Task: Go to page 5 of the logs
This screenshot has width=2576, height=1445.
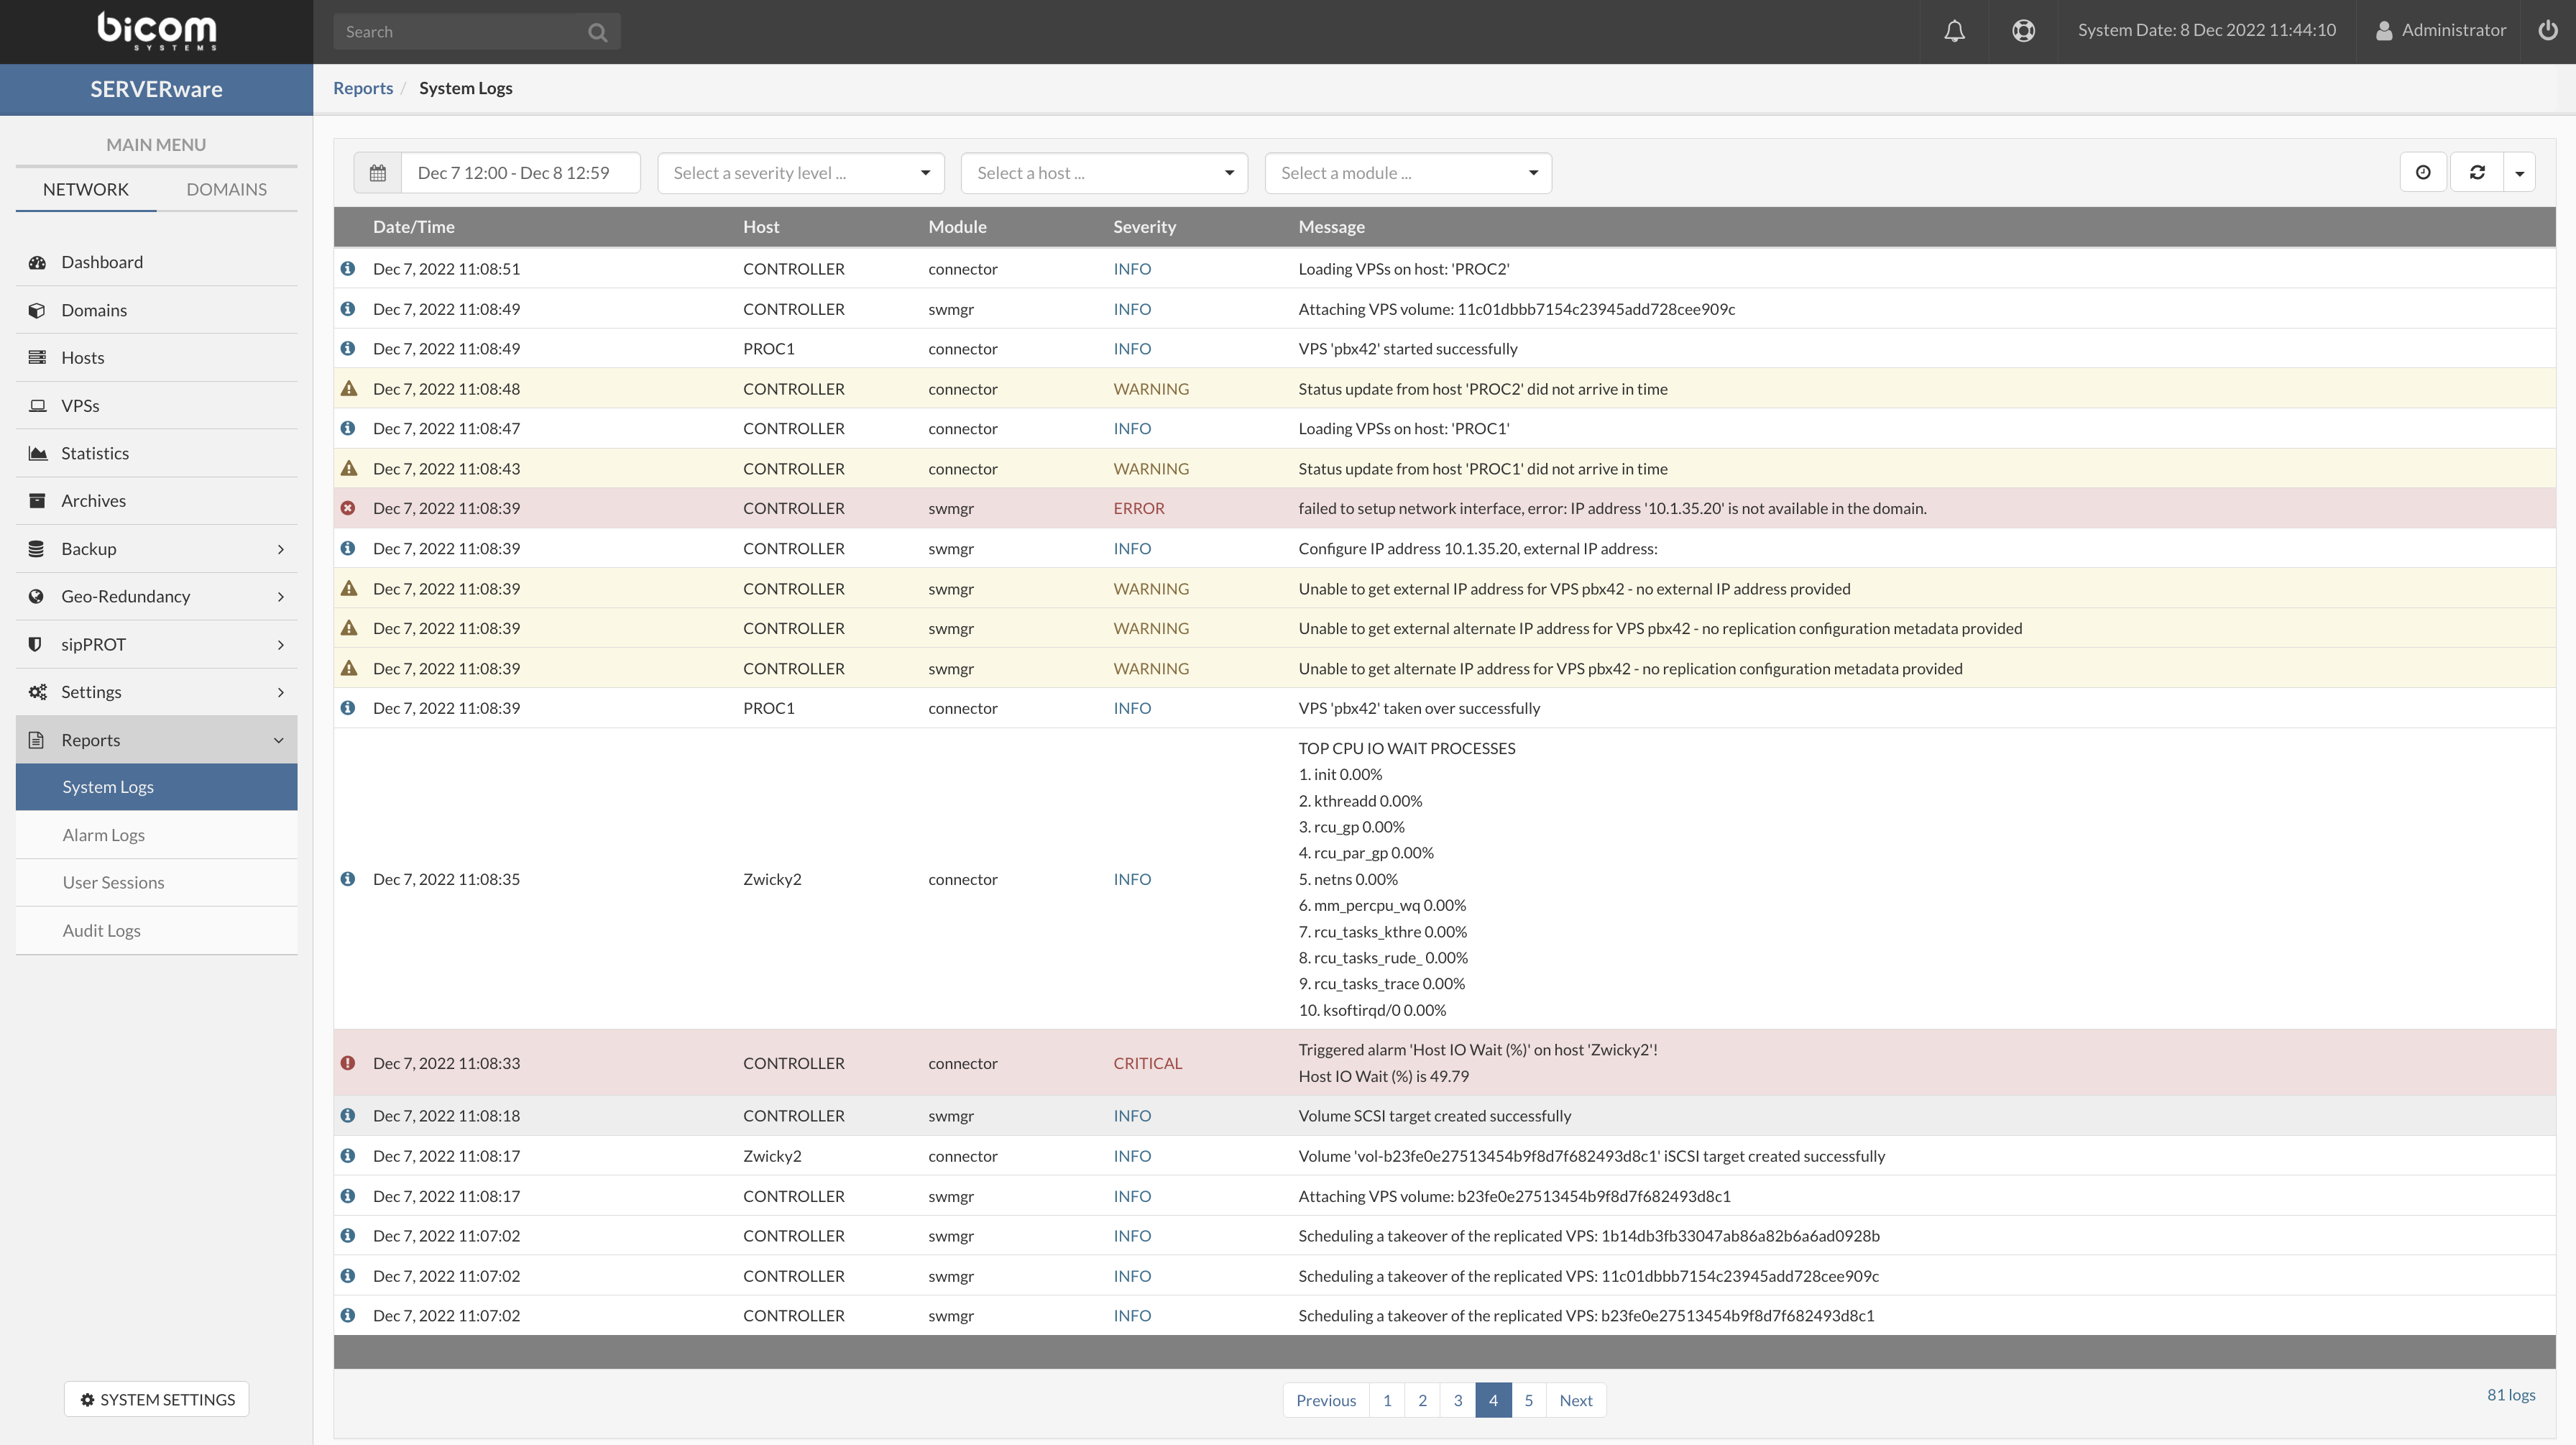Action: click(1528, 1400)
